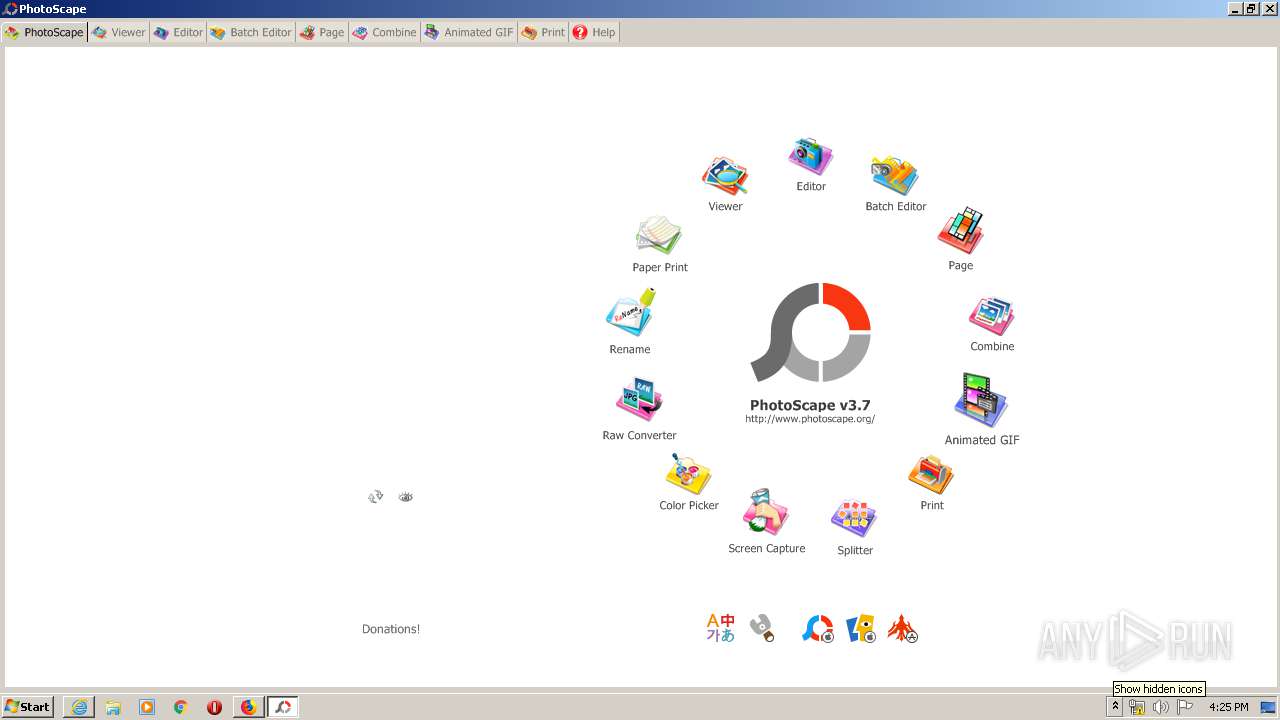
Task: Click the yellow-blue Mac app icon
Action: pos(861,628)
